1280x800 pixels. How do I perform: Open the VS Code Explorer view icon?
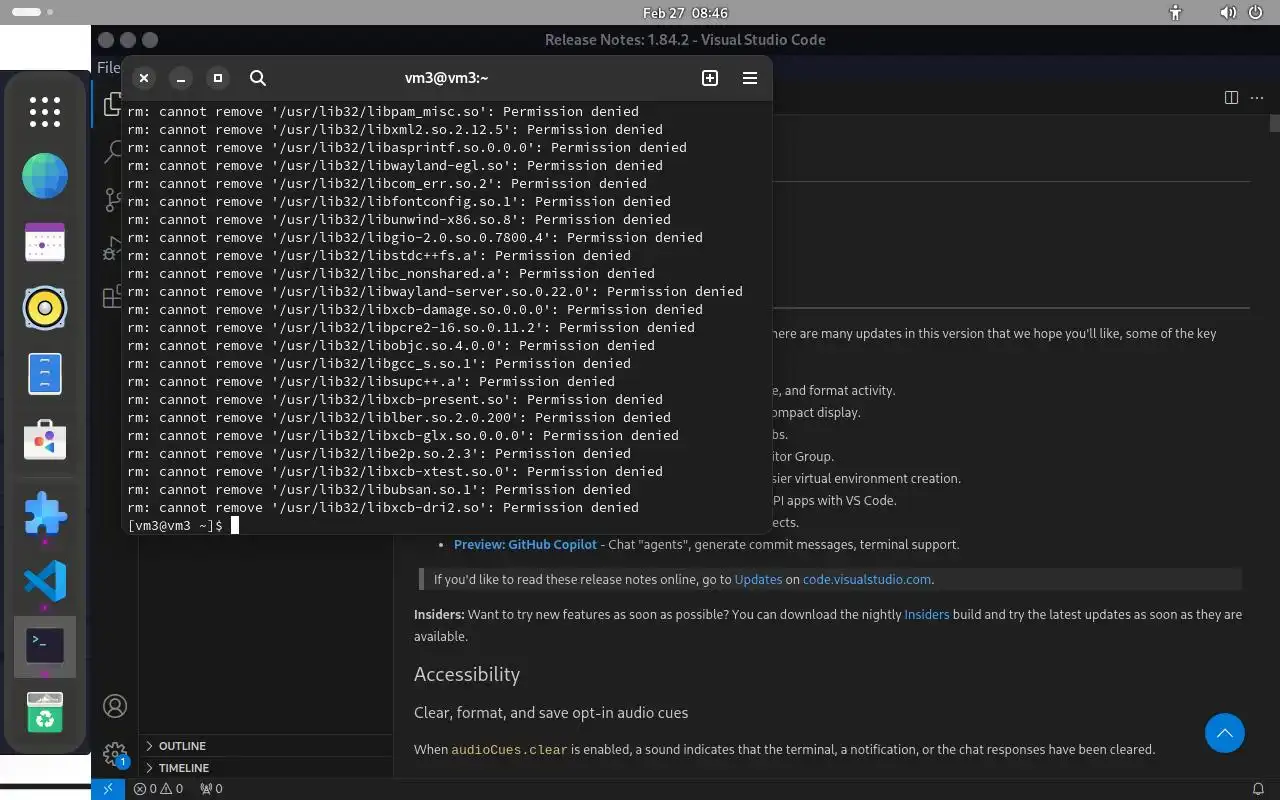(110, 104)
